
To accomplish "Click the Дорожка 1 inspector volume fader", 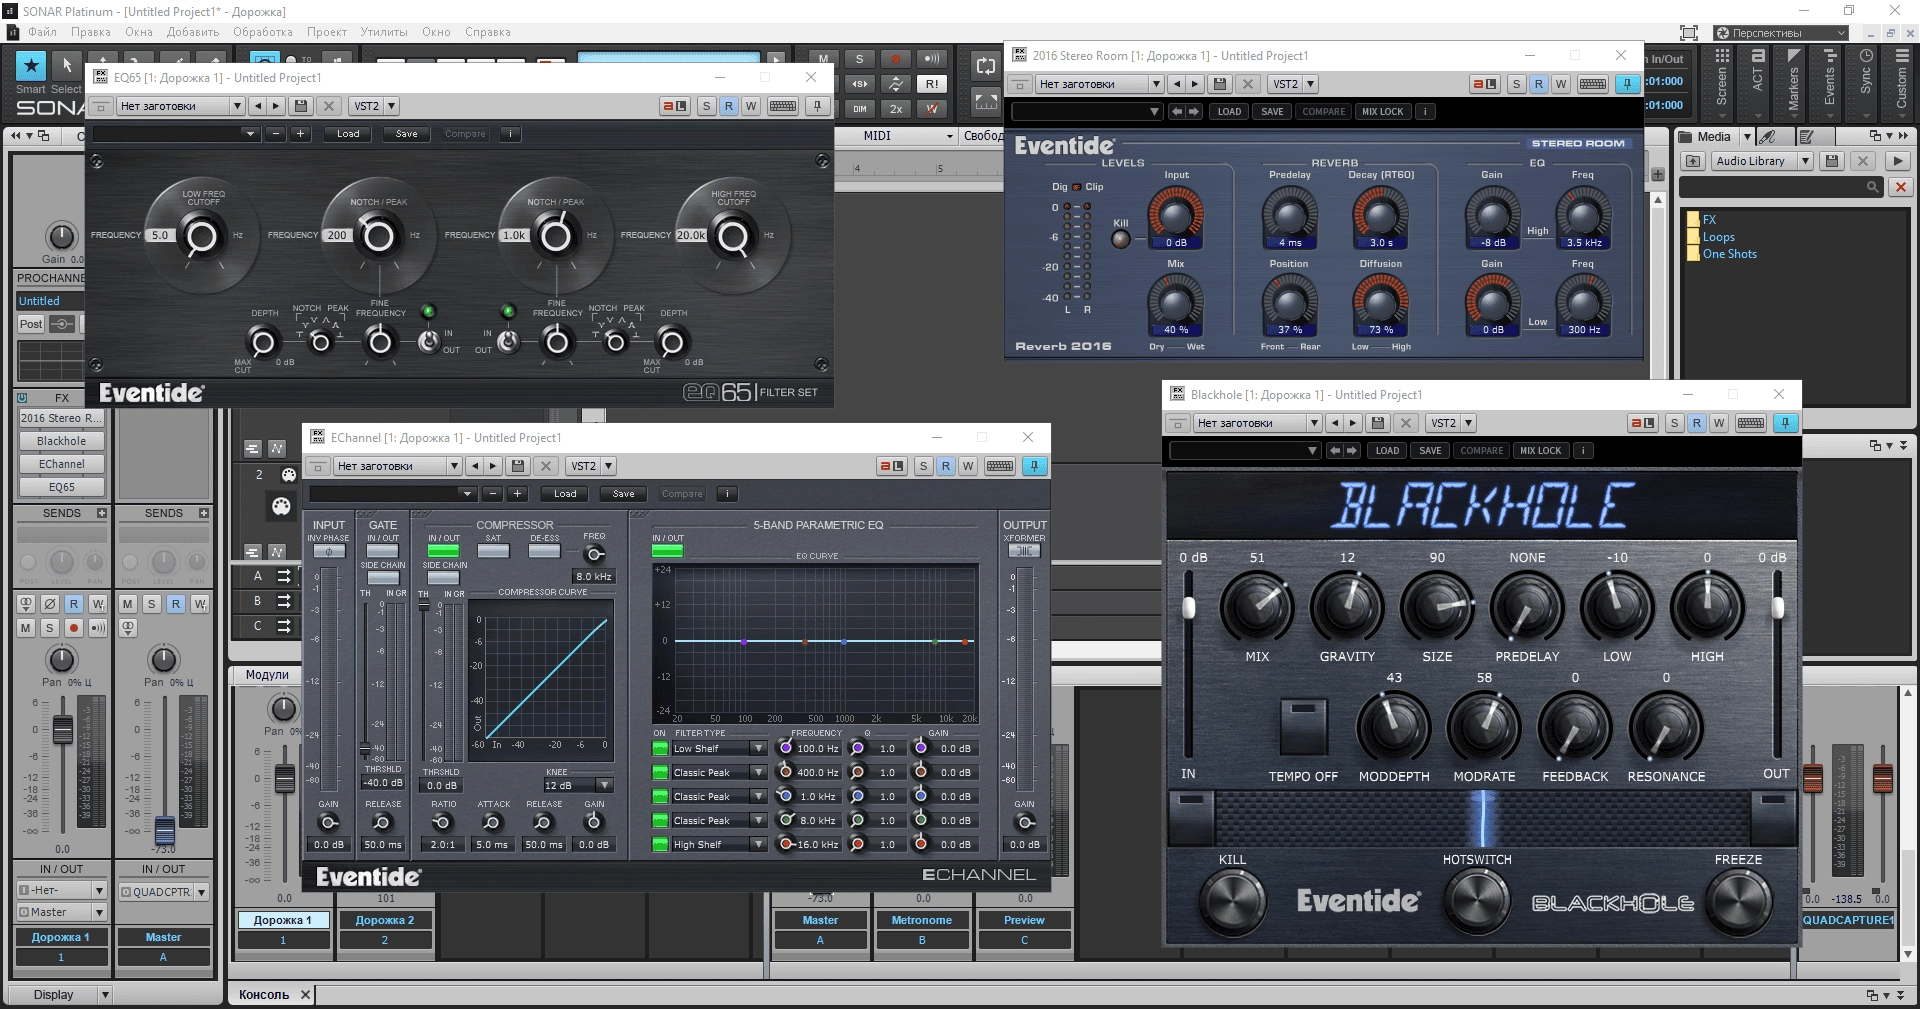I will tap(62, 730).
